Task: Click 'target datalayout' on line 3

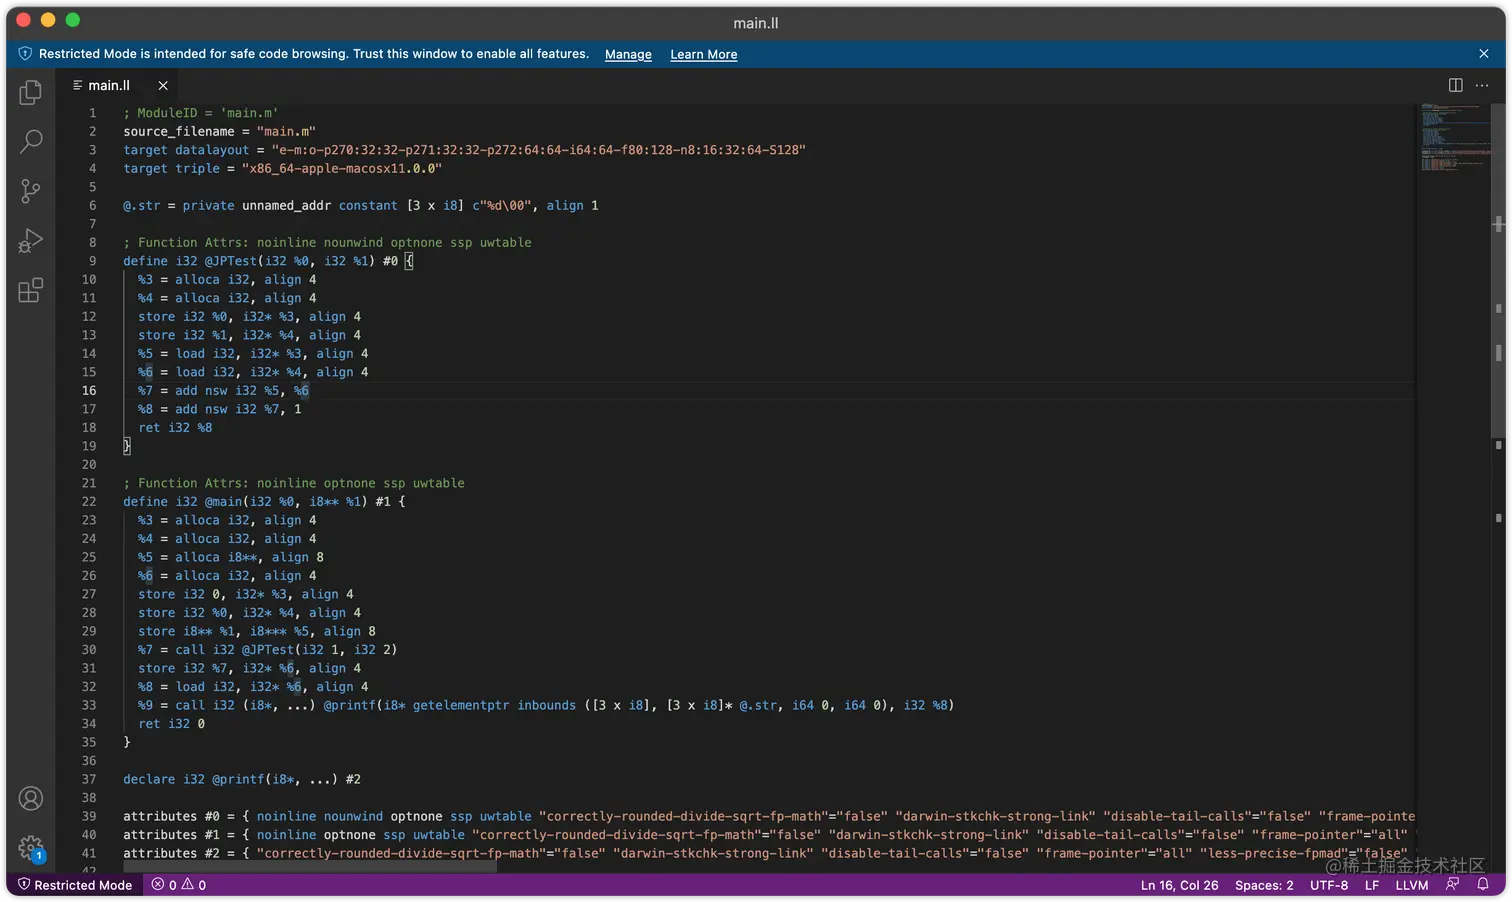Action: coord(186,150)
